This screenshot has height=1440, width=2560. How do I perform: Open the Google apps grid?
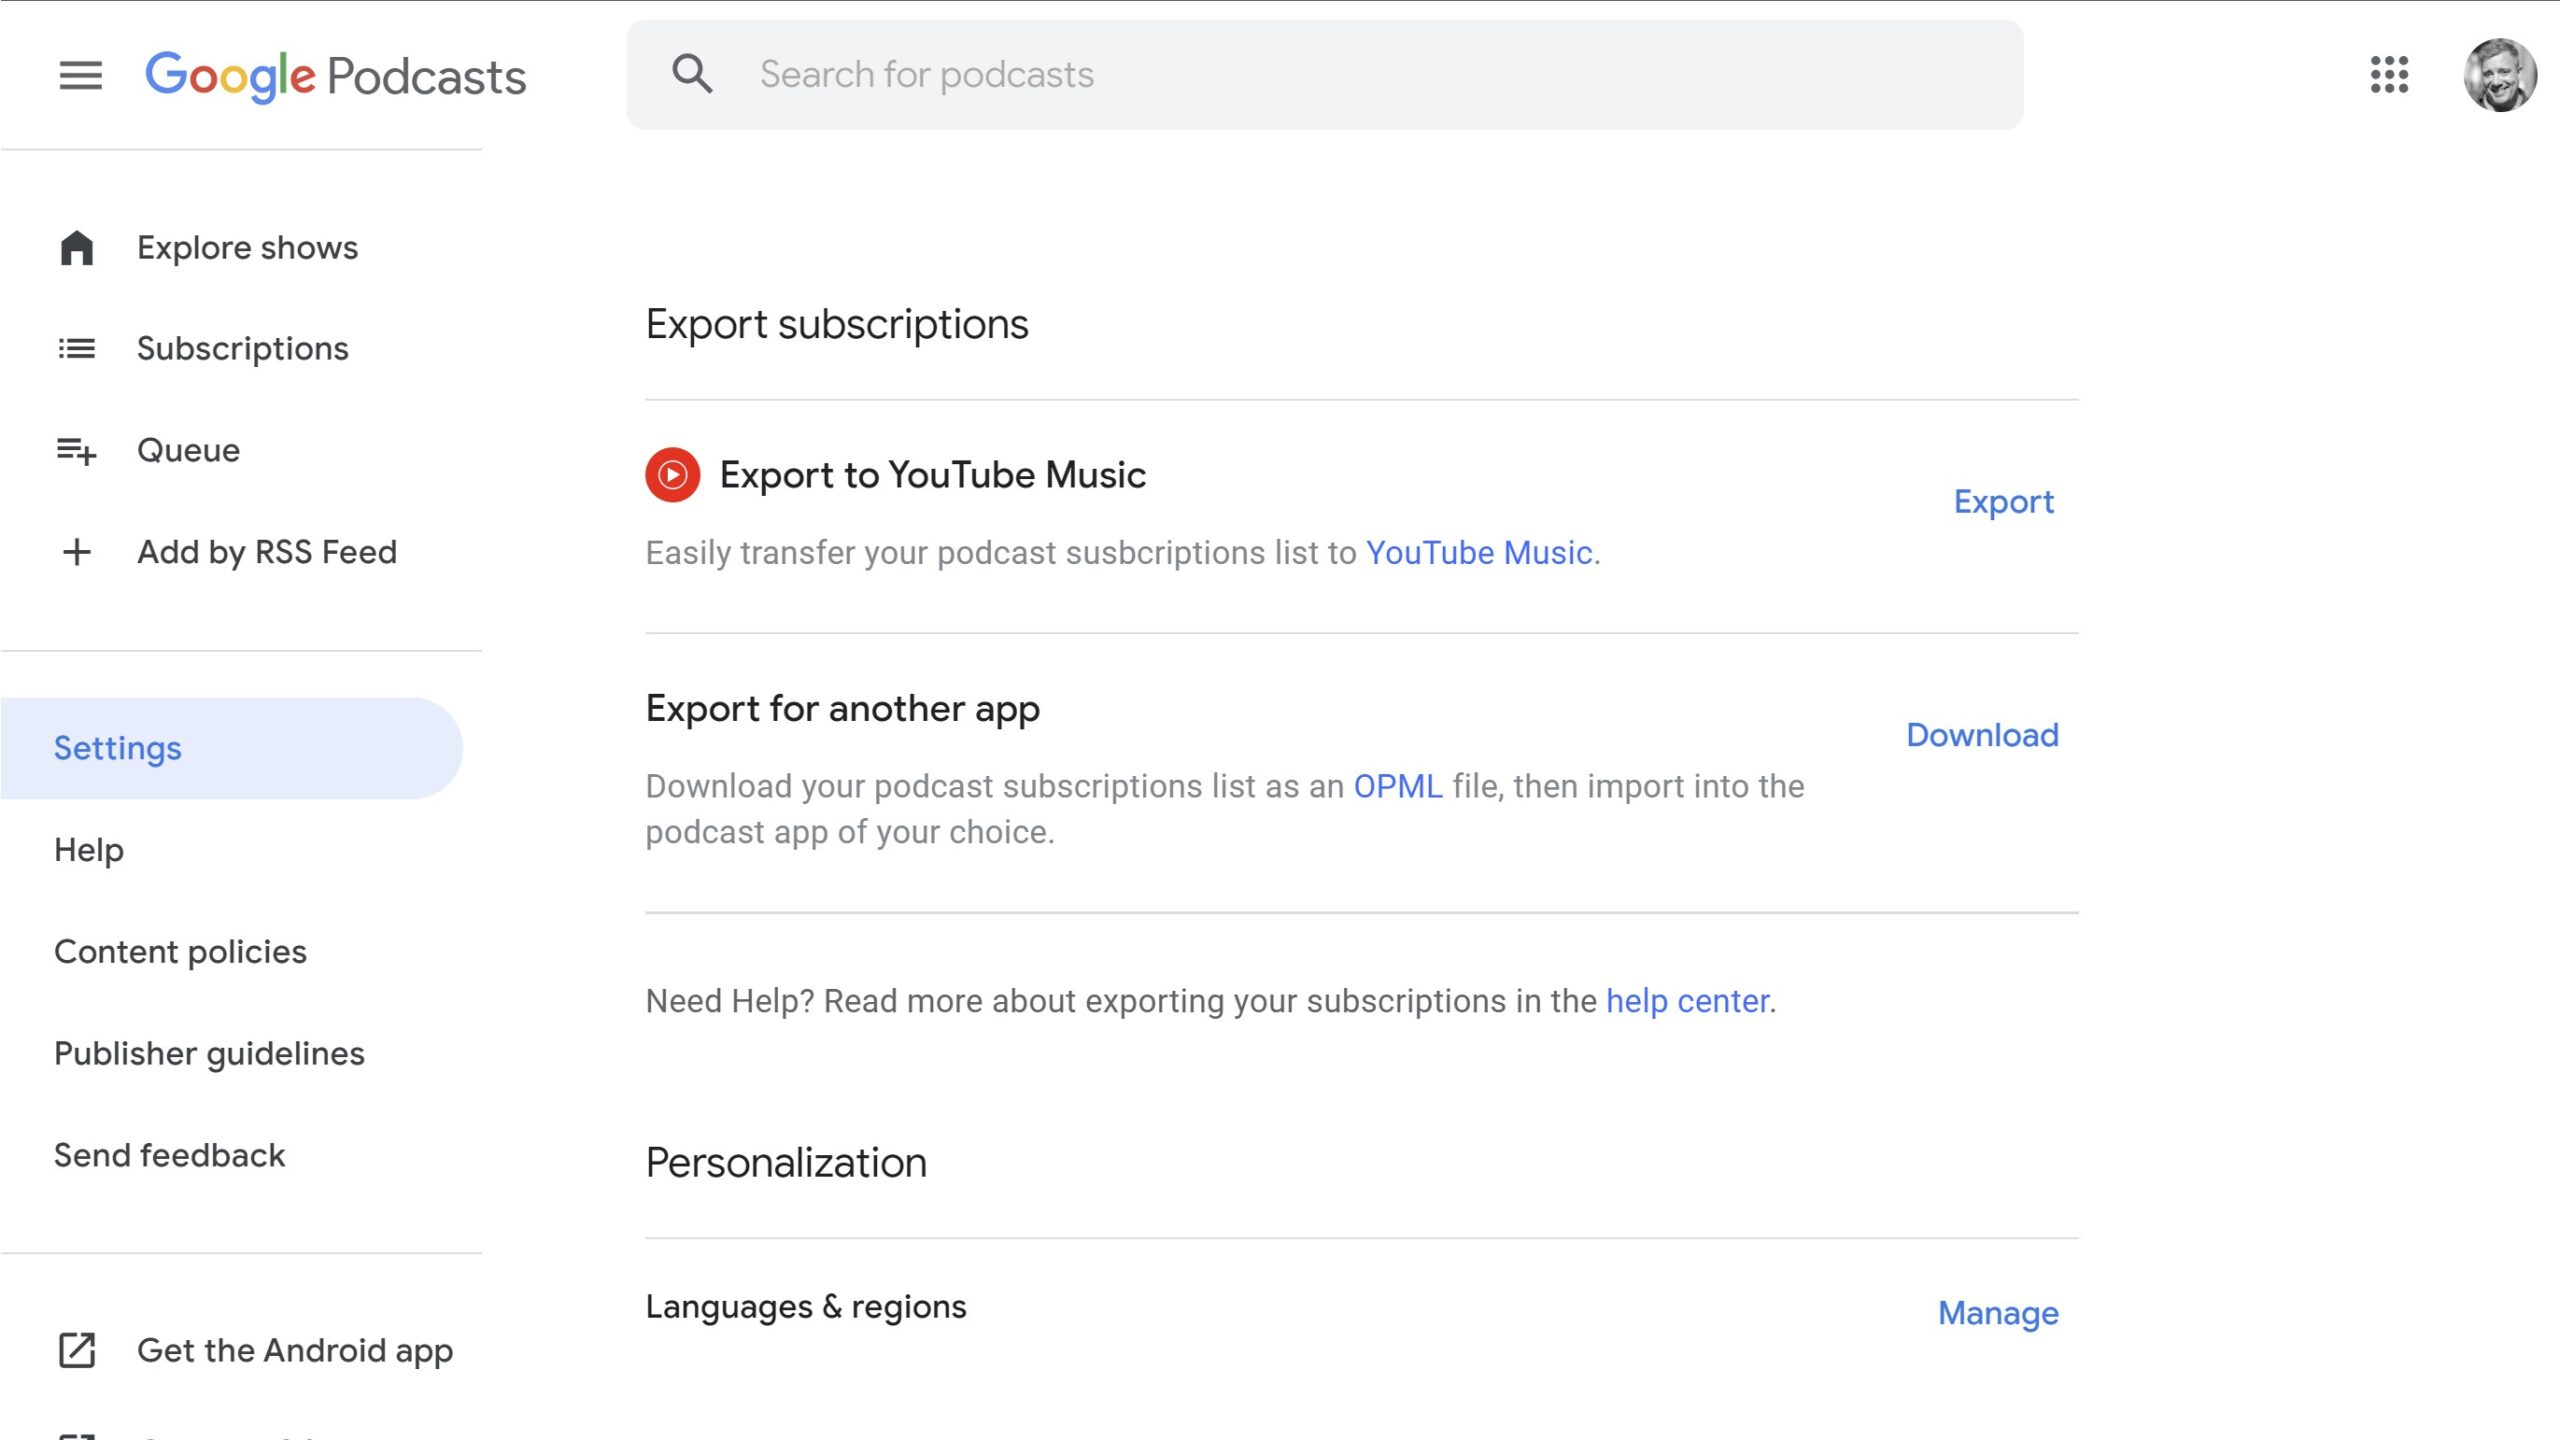2389,75
